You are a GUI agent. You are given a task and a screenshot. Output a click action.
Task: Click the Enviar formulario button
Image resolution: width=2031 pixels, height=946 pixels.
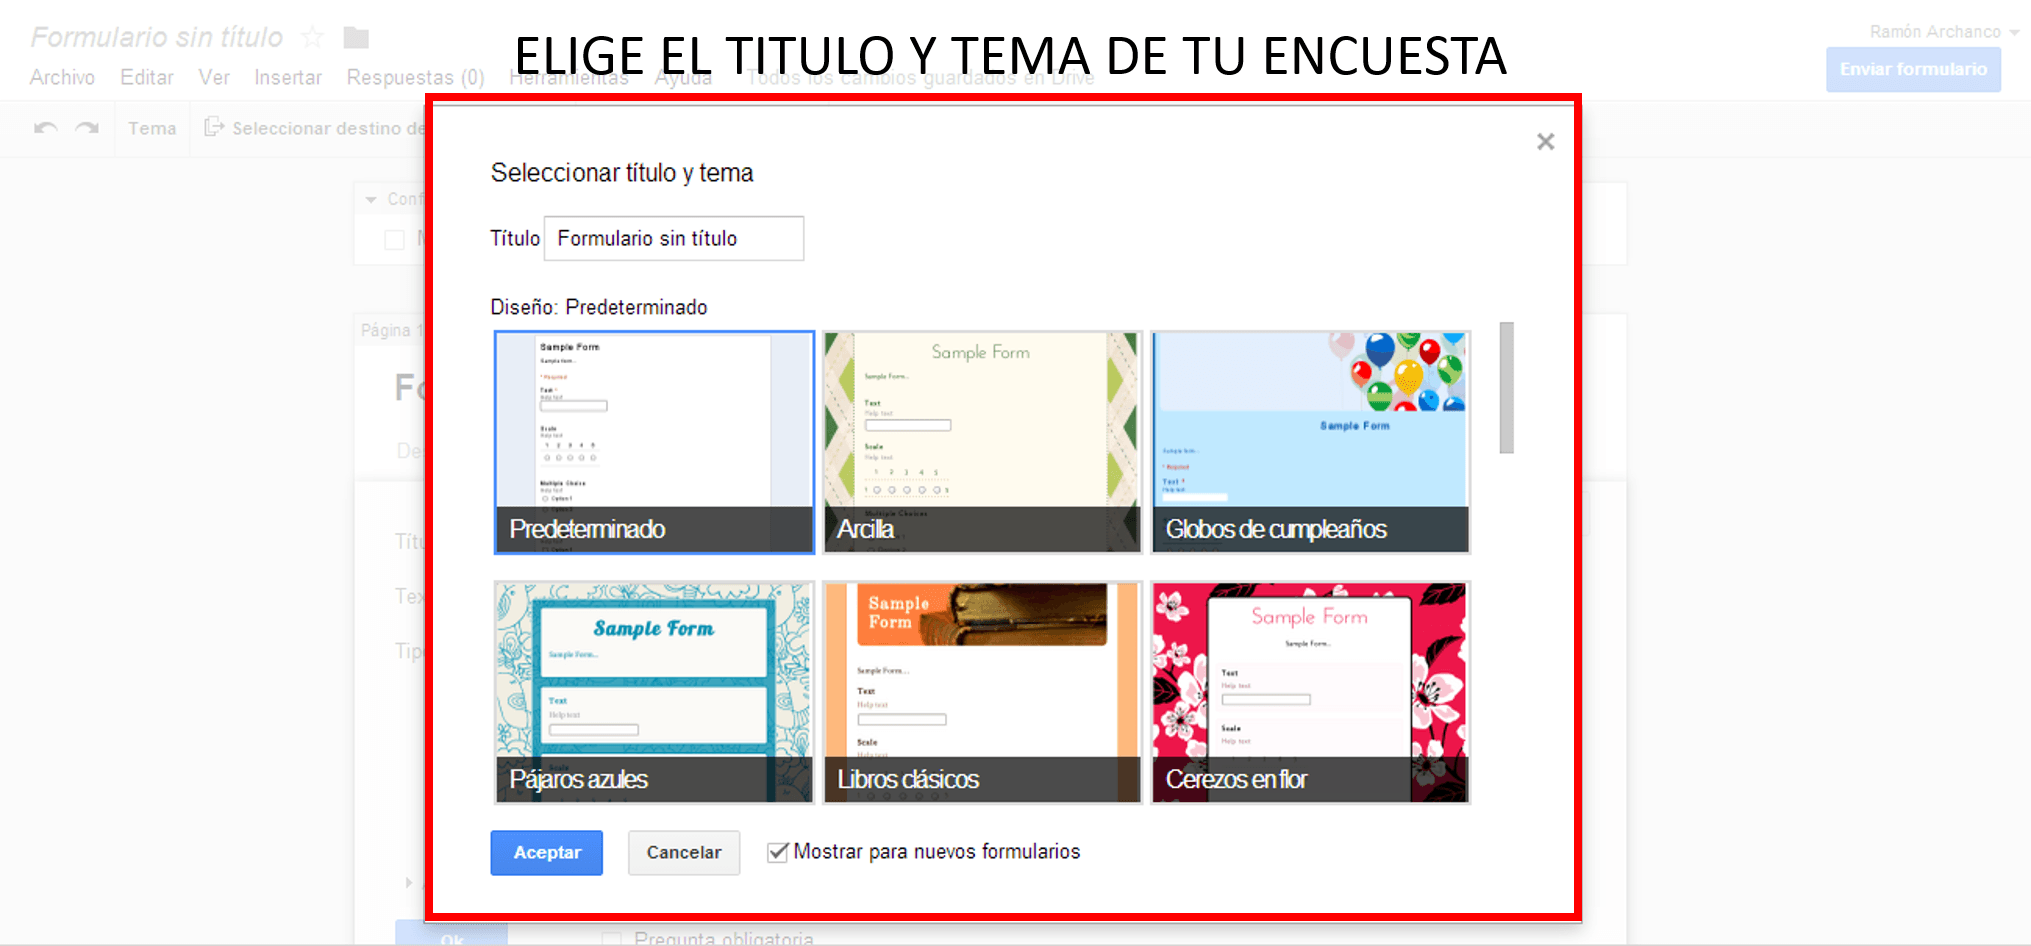1913,69
